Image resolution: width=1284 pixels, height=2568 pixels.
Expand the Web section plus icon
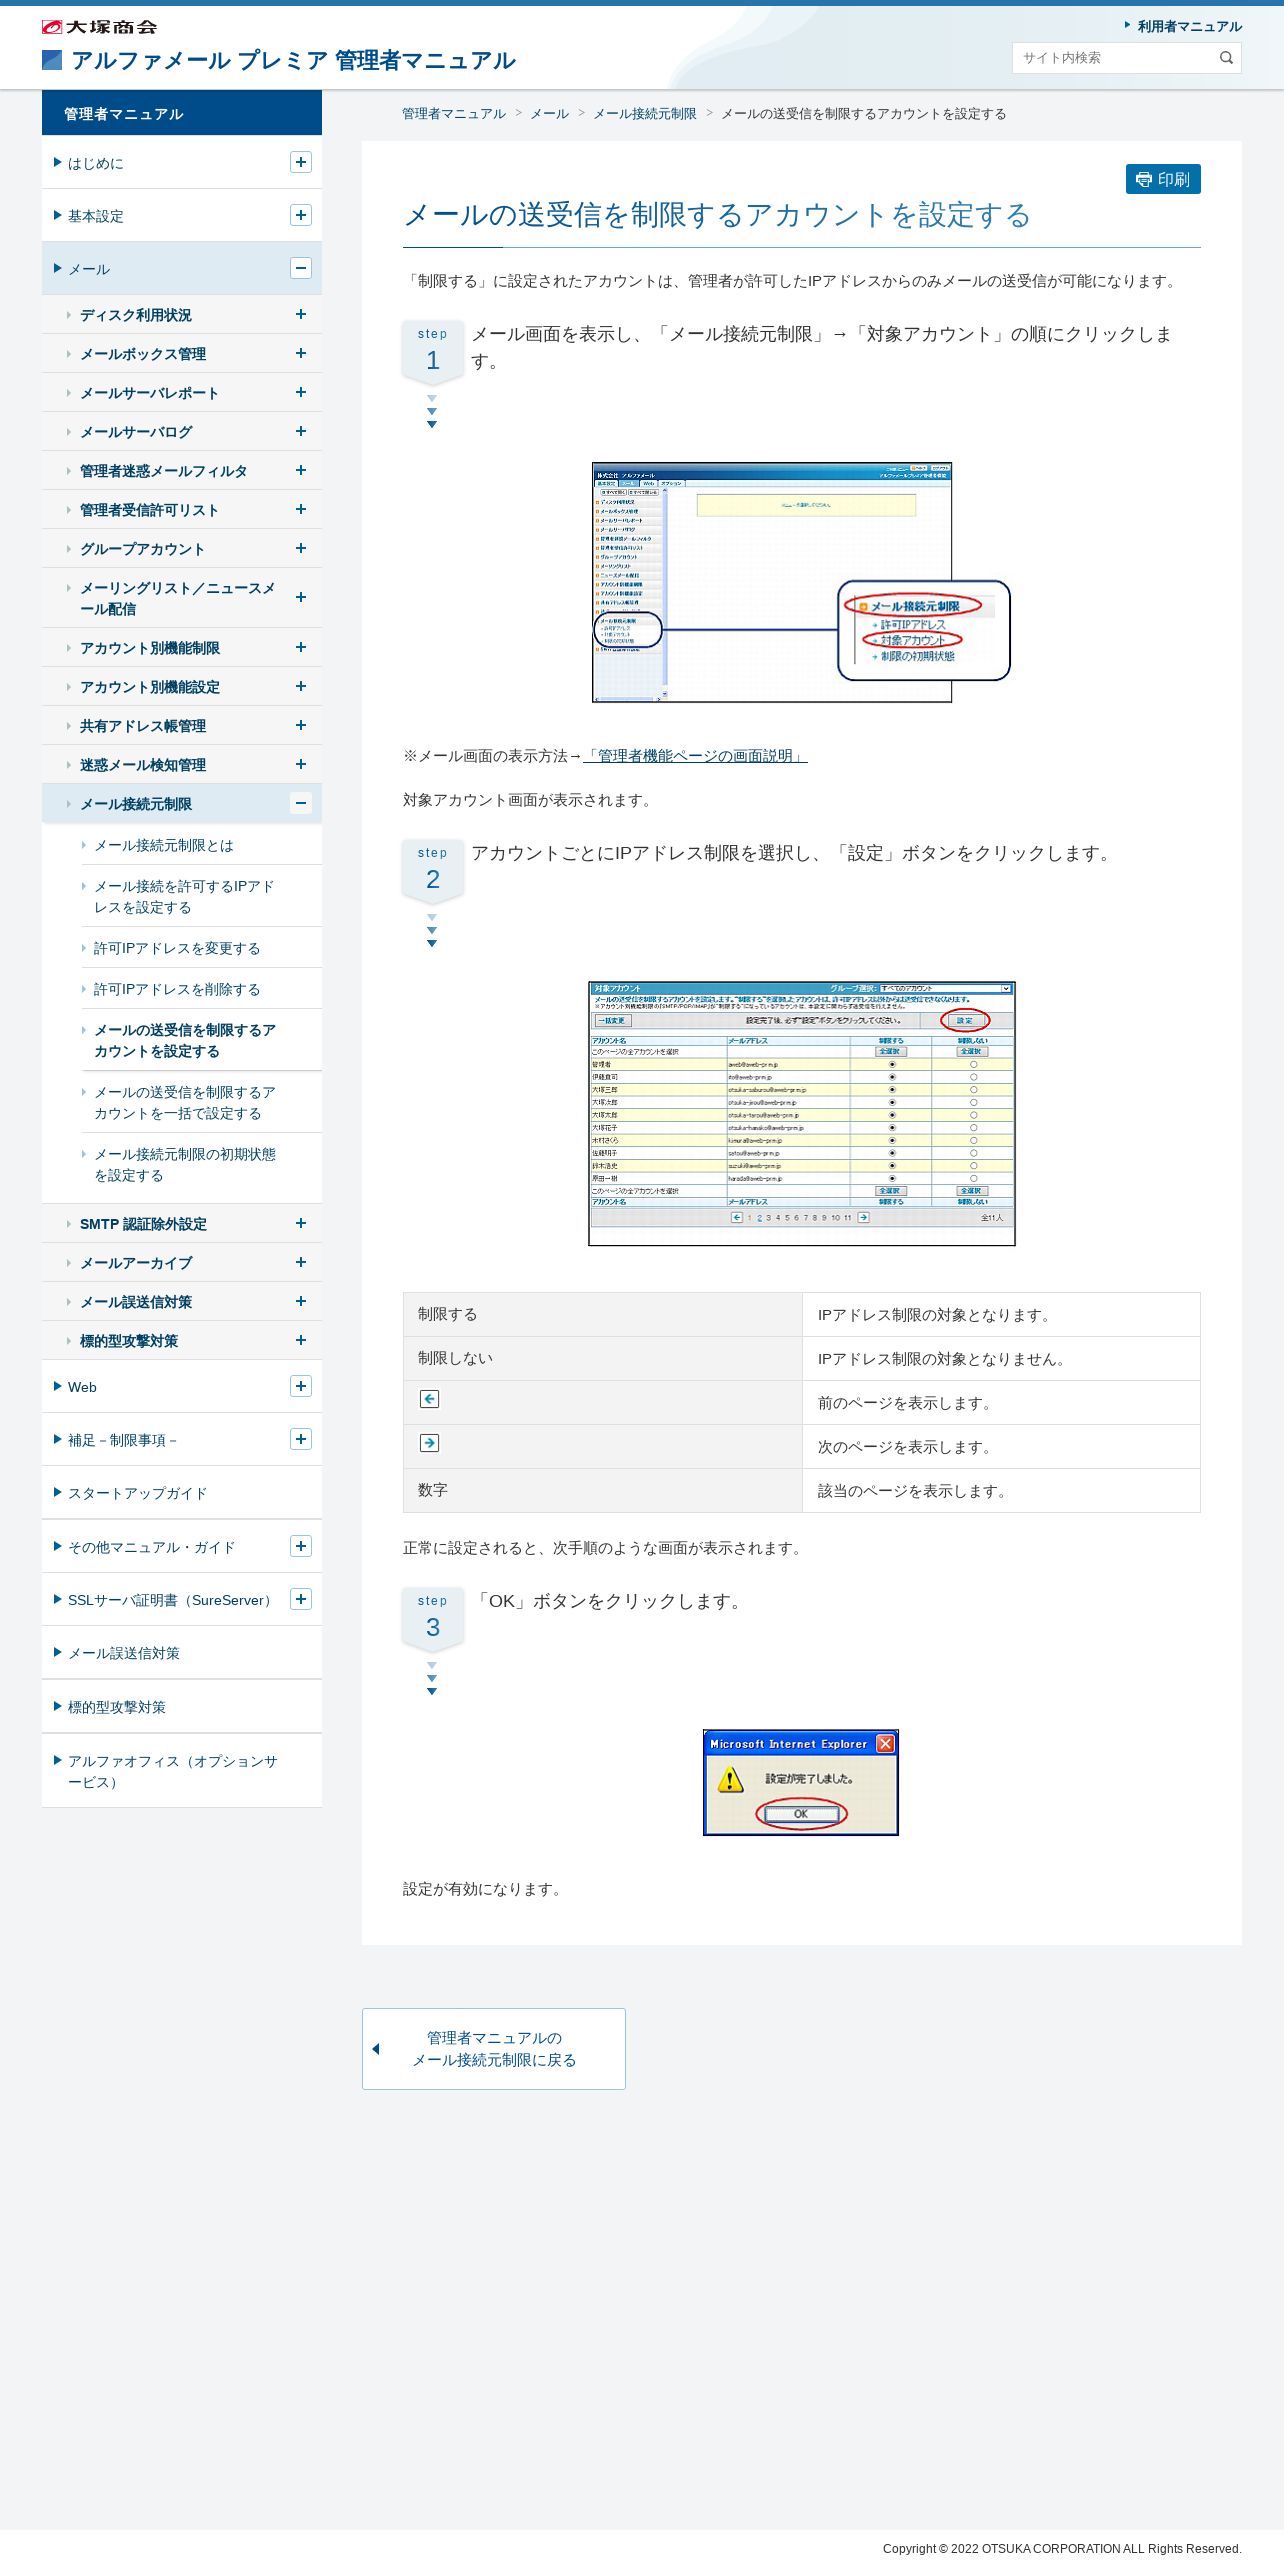[301, 1386]
